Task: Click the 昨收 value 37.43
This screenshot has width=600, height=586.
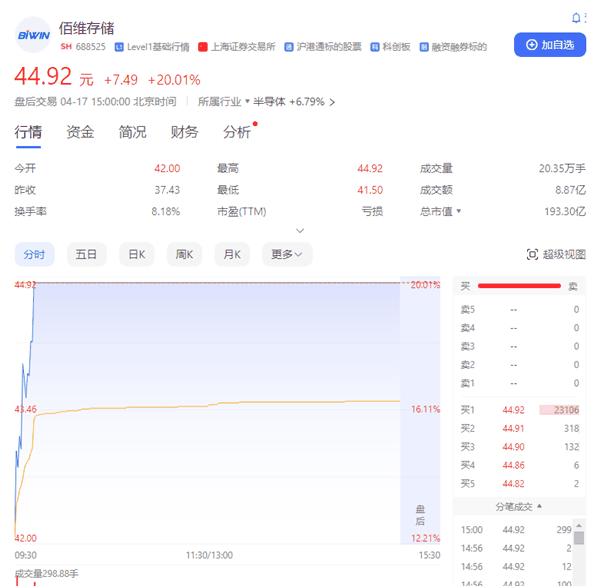Action: click(x=167, y=190)
